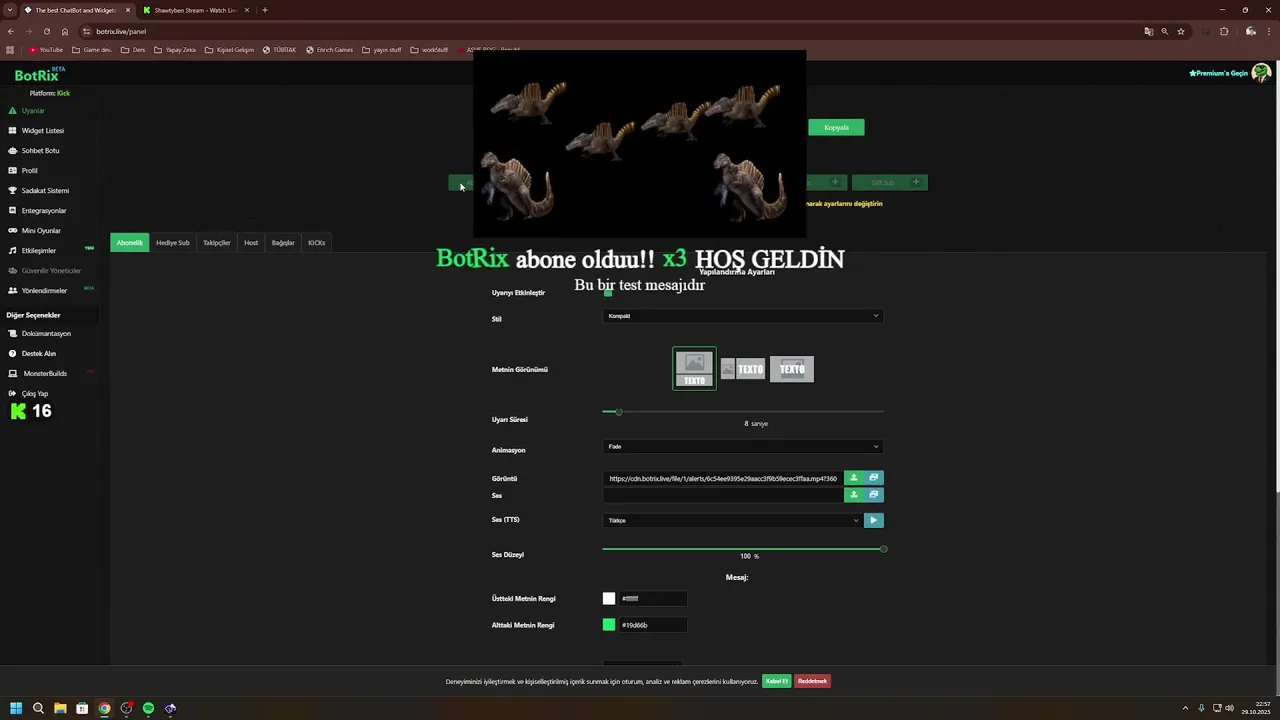Open Chrome three-dot menu
Viewport: 1280px width, 720px height.
pos(1269,31)
